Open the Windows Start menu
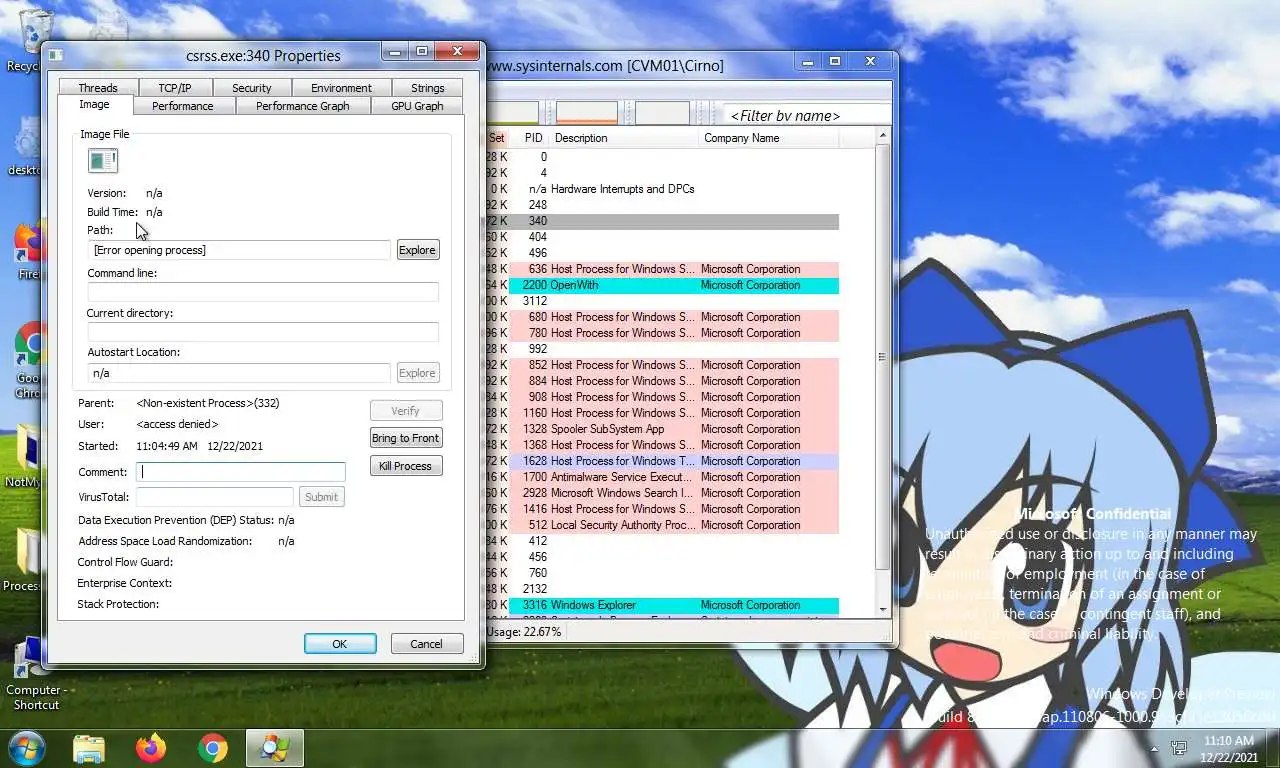Image resolution: width=1280 pixels, height=768 pixels. point(26,748)
